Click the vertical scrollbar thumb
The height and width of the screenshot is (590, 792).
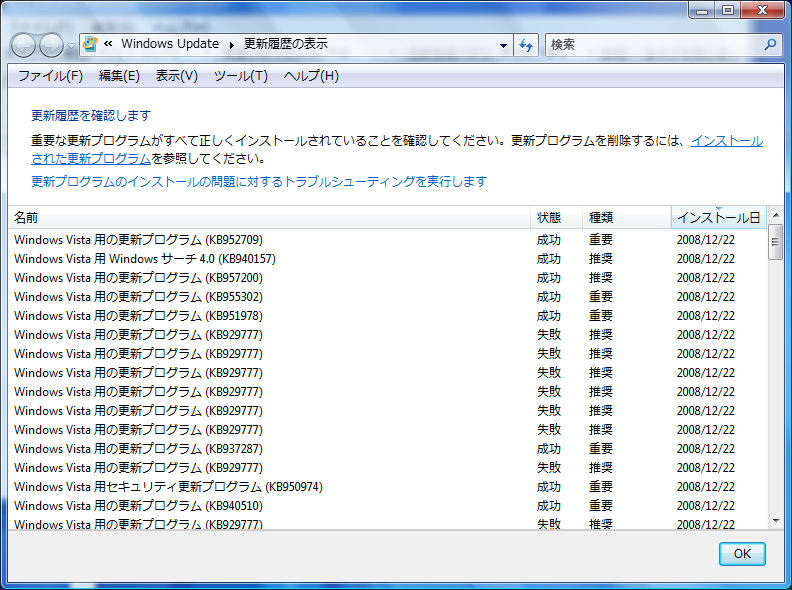tap(775, 242)
